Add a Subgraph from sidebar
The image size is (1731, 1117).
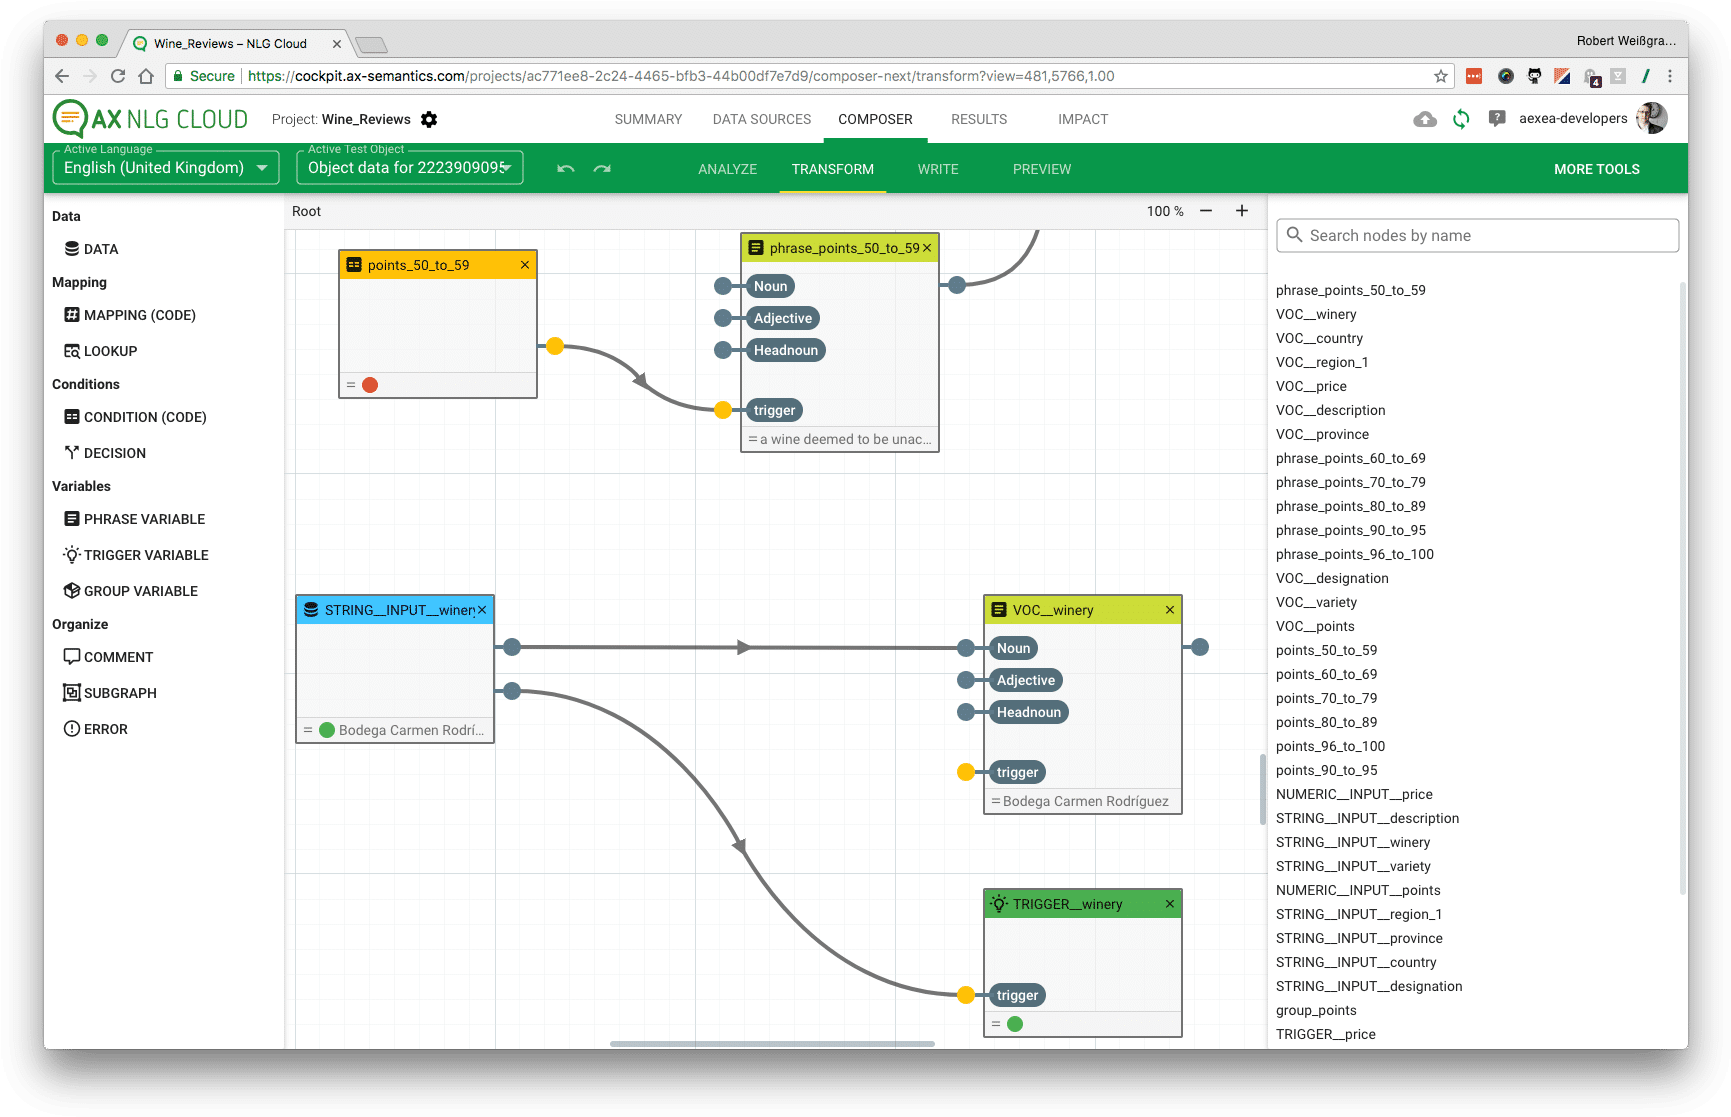pos(120,693)
